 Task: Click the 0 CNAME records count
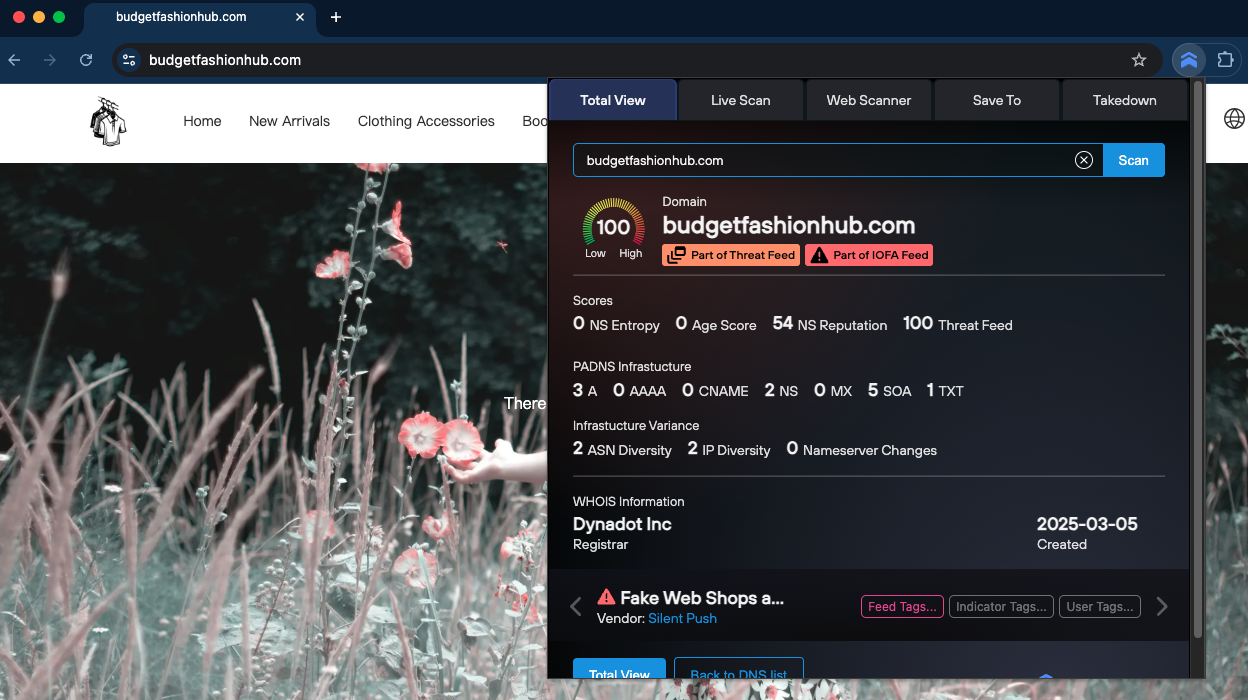click(716, 390)
